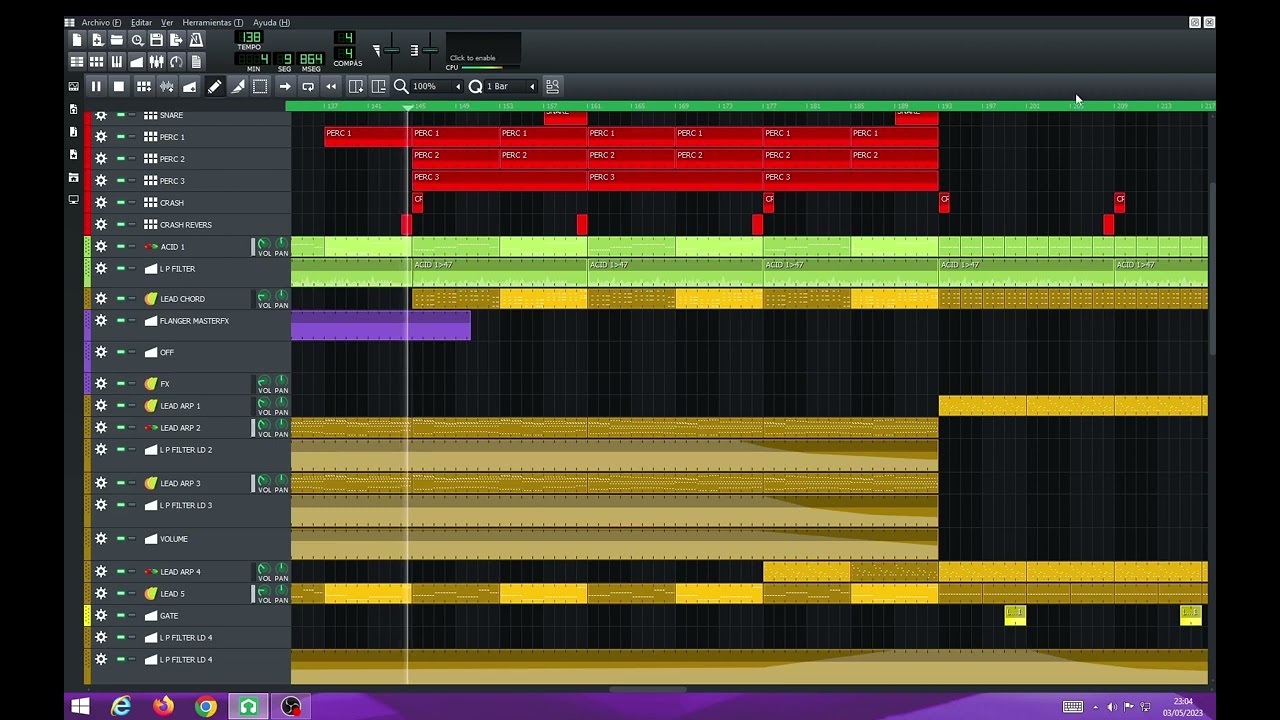Create a new project with the toolbar icon
This screenshot has width=1280, height=720.
click(77, 40)
